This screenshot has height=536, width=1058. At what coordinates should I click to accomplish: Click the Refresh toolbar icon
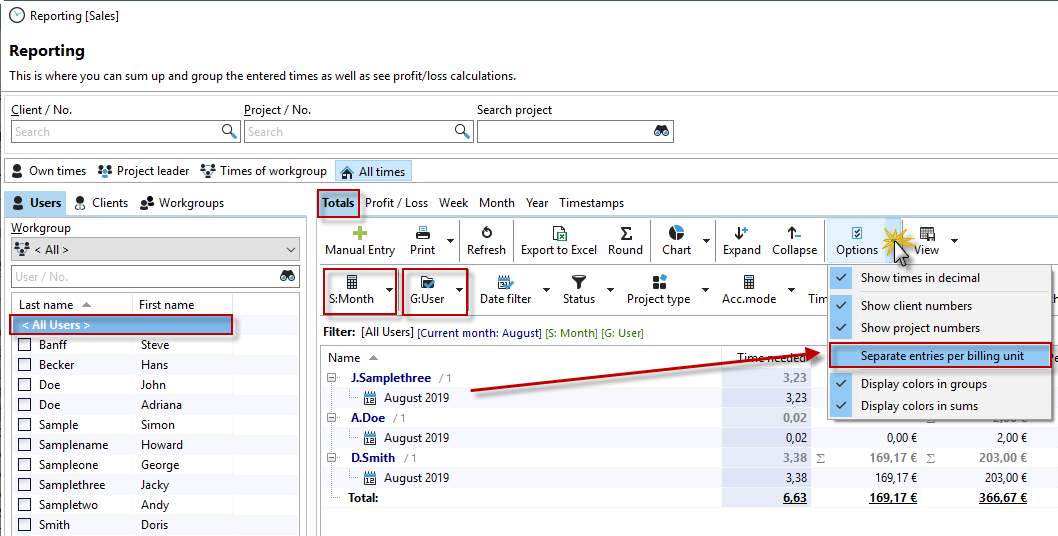pos(486,232)
